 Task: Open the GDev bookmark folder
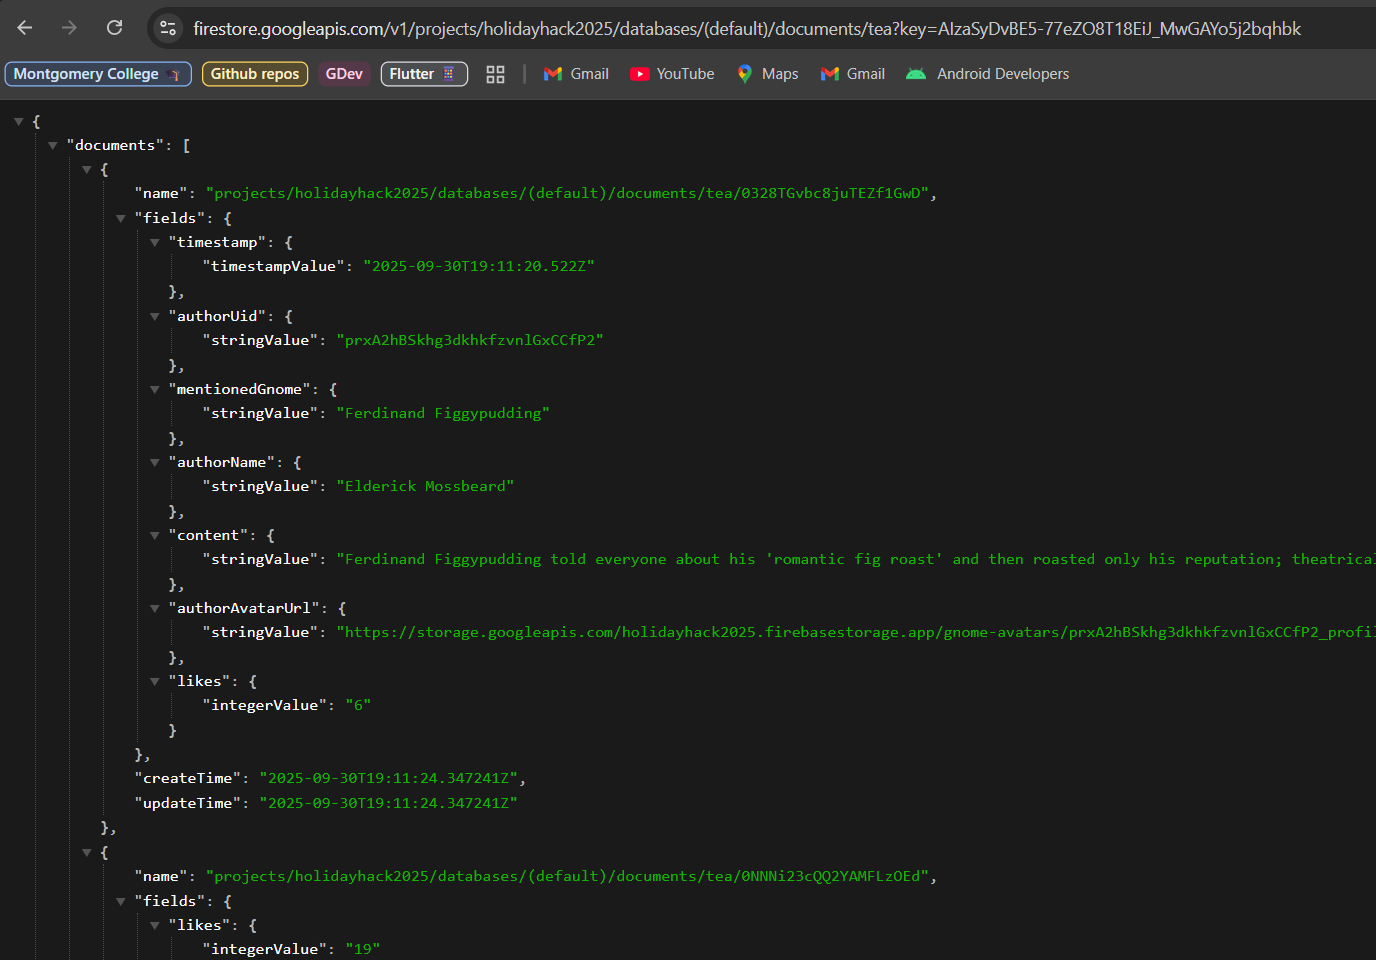pos(344,74)
